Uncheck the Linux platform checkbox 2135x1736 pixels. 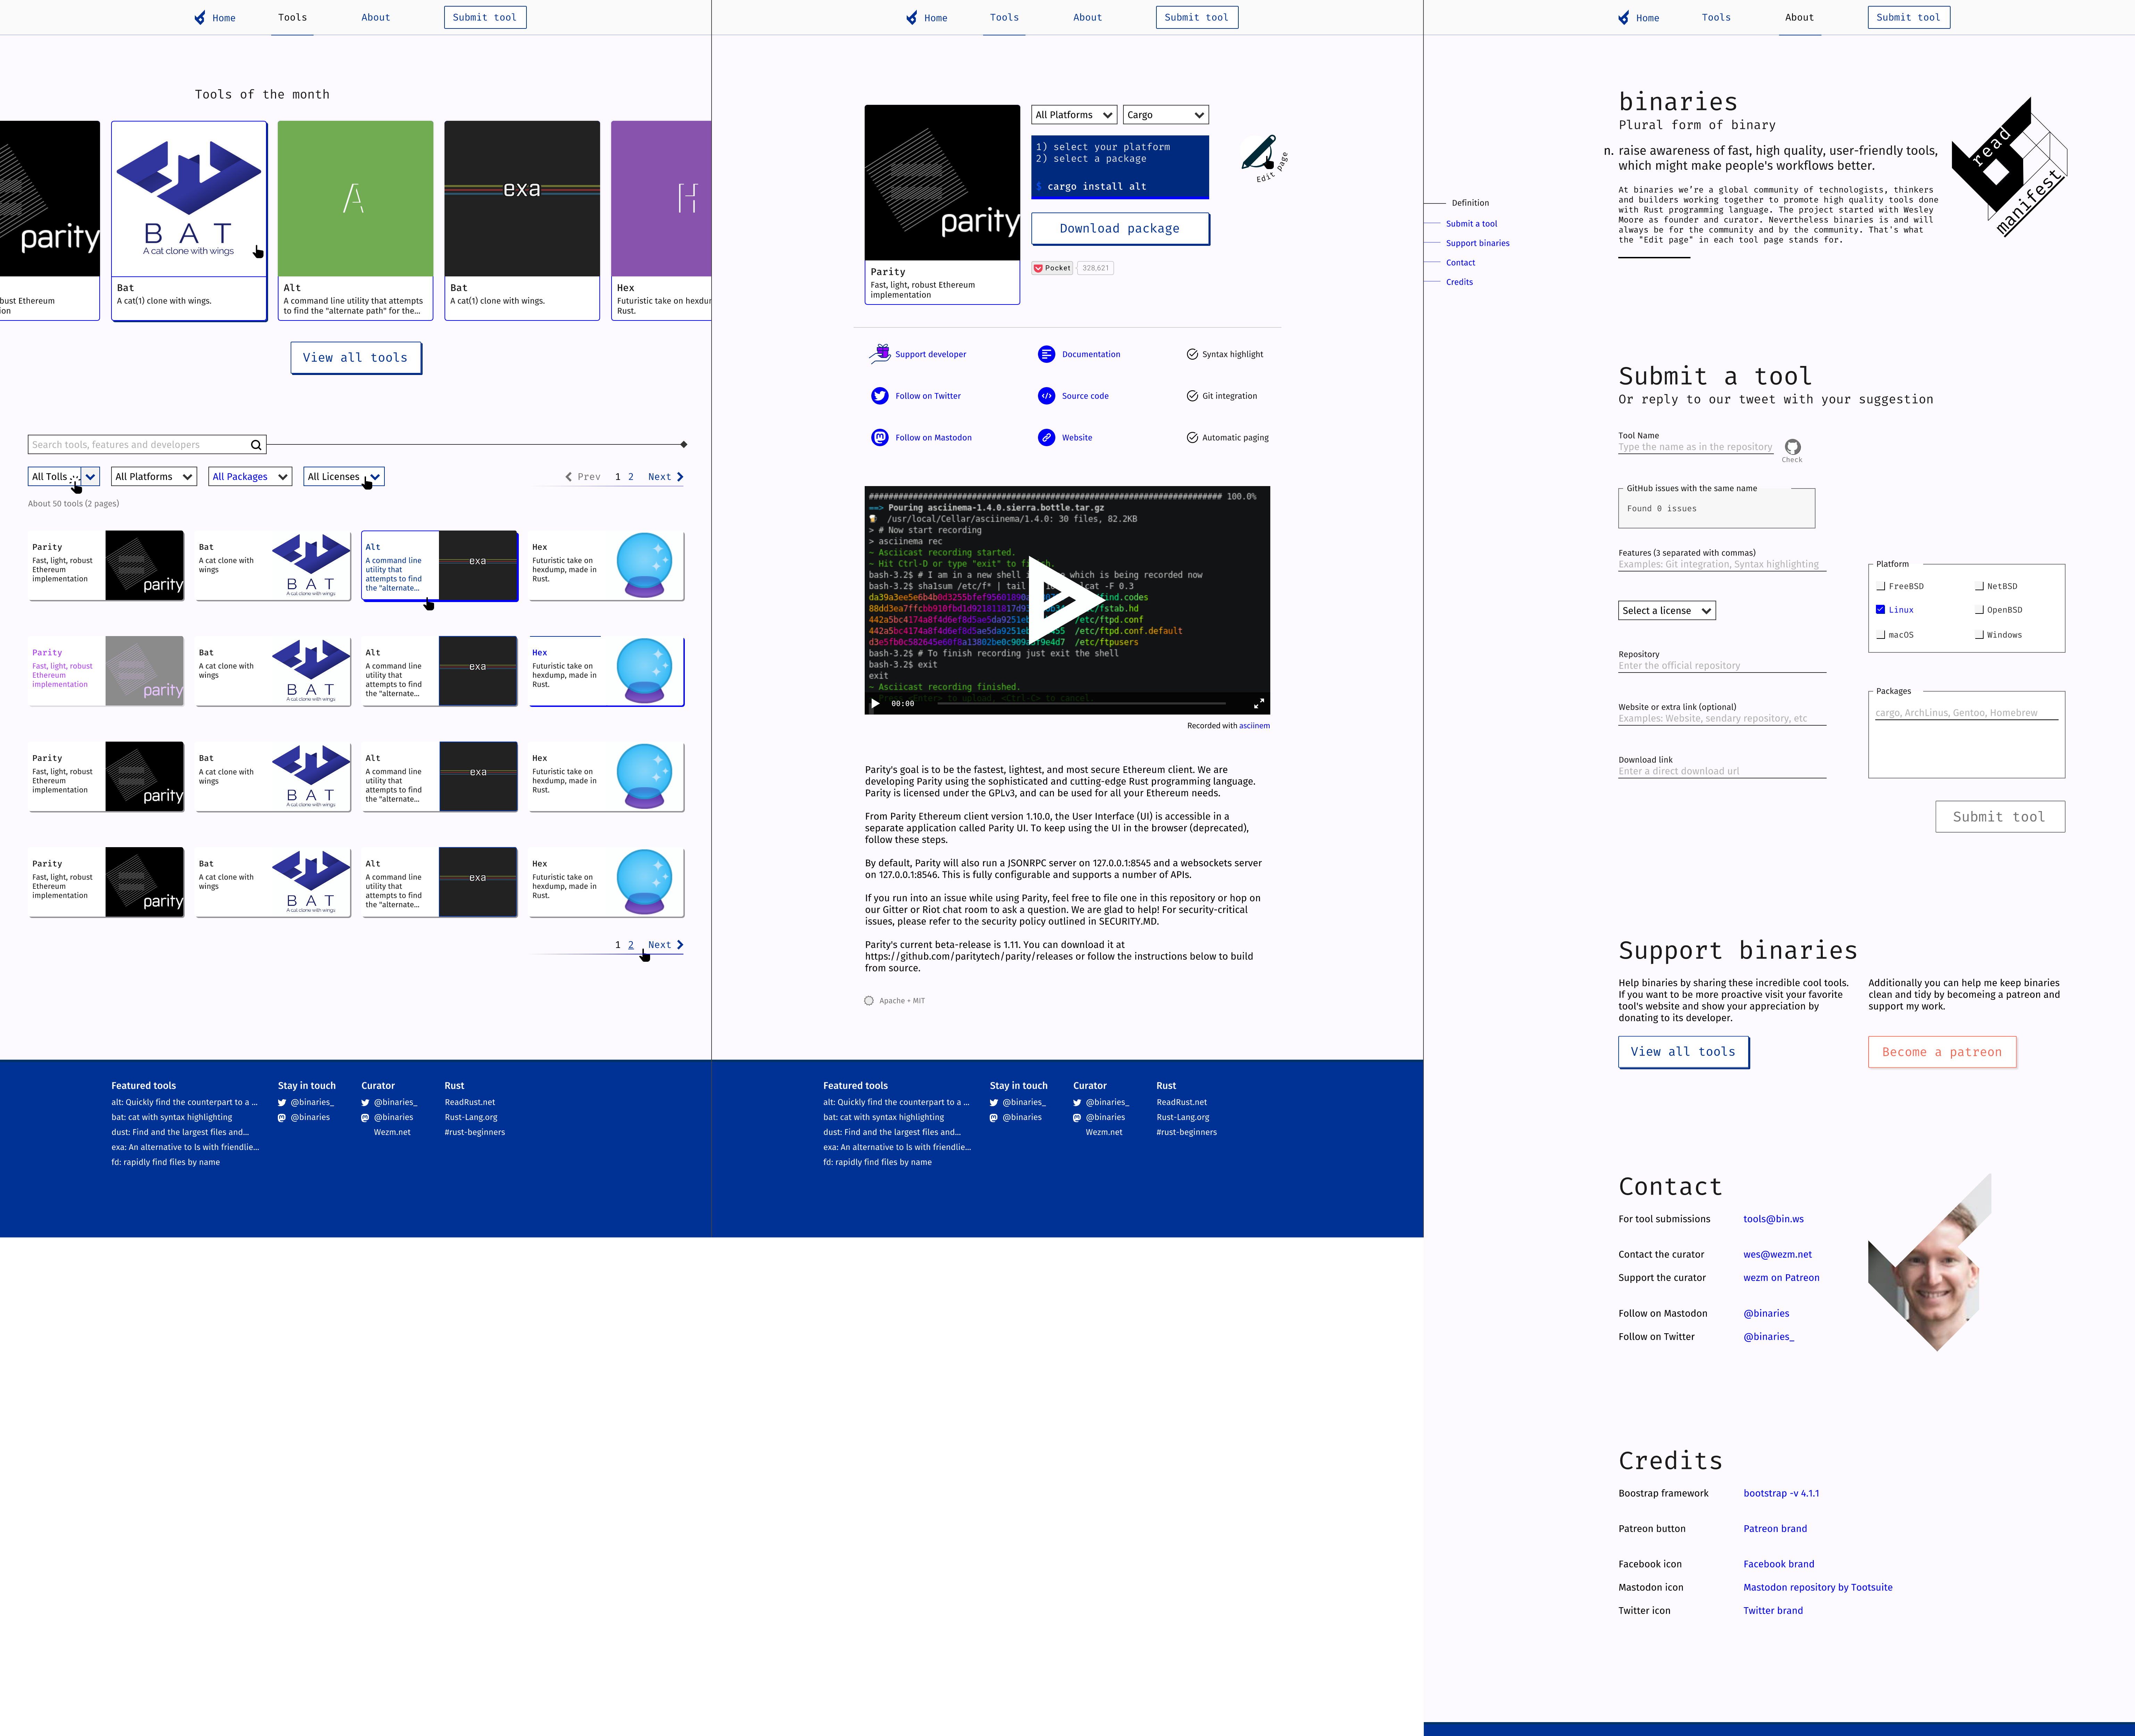(x=1880, y=609)
